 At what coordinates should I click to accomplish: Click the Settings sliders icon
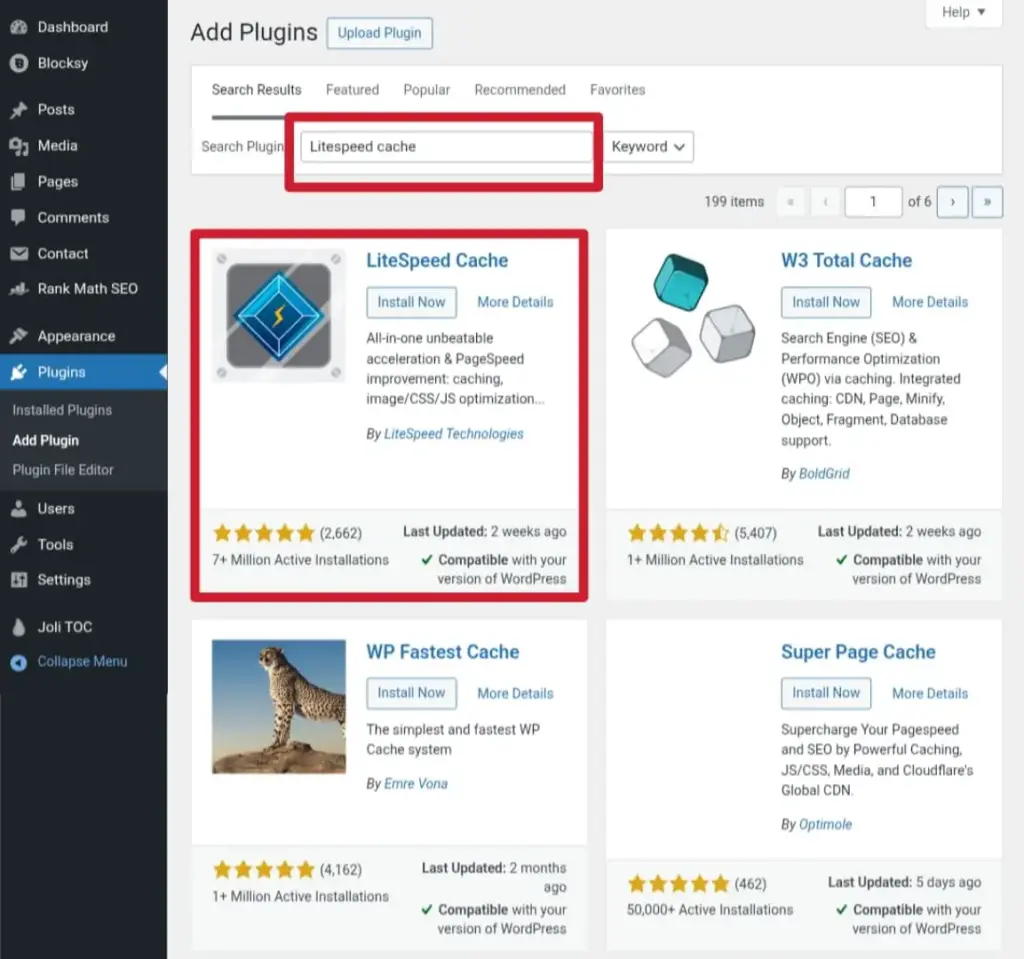pyautogui.click(x=19, y=579)
